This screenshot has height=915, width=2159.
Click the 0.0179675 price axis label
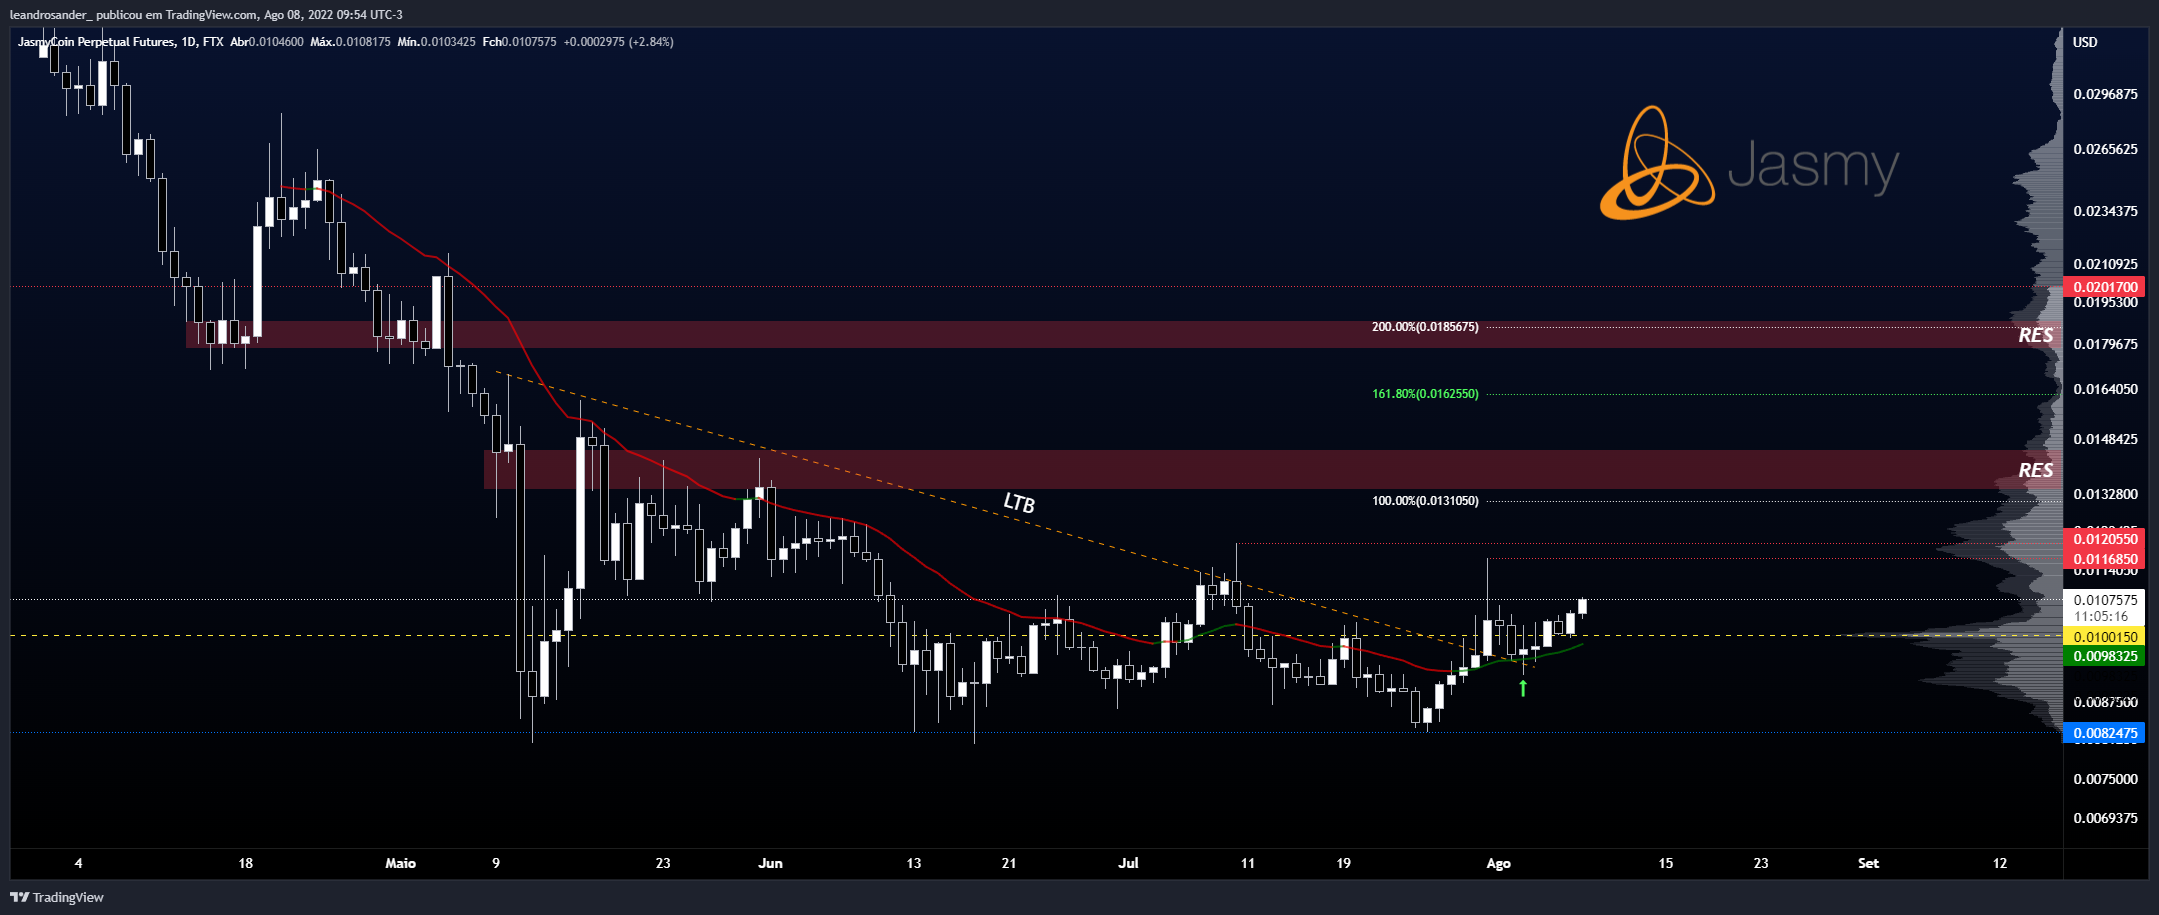pyautogui.click(x=2105, y=344)
